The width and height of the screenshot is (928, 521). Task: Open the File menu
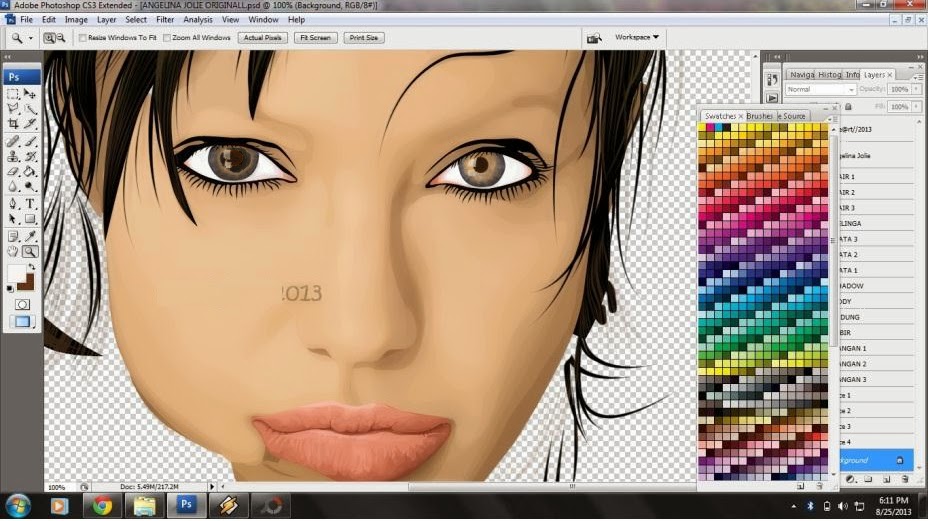coord(27,20)
